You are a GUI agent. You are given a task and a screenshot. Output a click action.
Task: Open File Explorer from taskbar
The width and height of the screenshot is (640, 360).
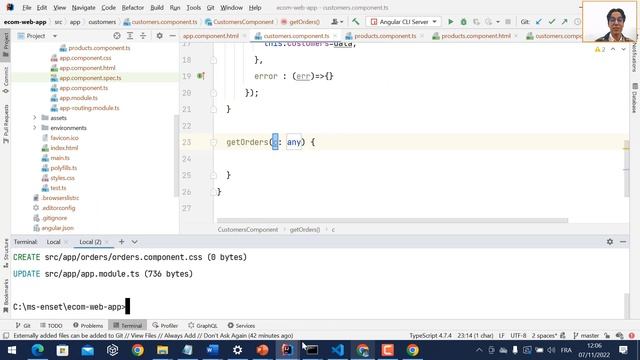pyautogui.click(x=162, y=350)
